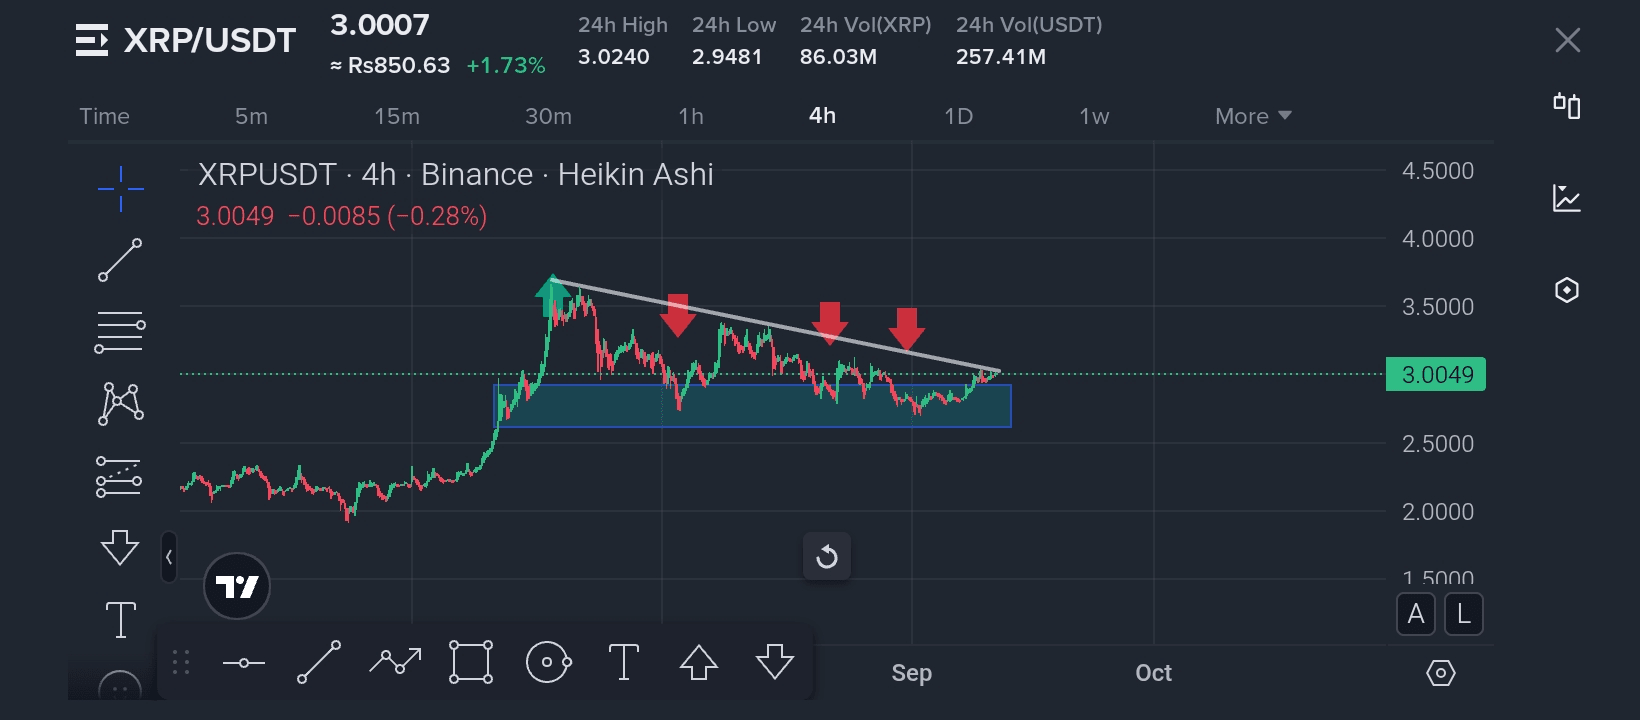Screen dimensions: 1640x720
Task: Toggle auto scale with the A button
Action: (1416, 614)
